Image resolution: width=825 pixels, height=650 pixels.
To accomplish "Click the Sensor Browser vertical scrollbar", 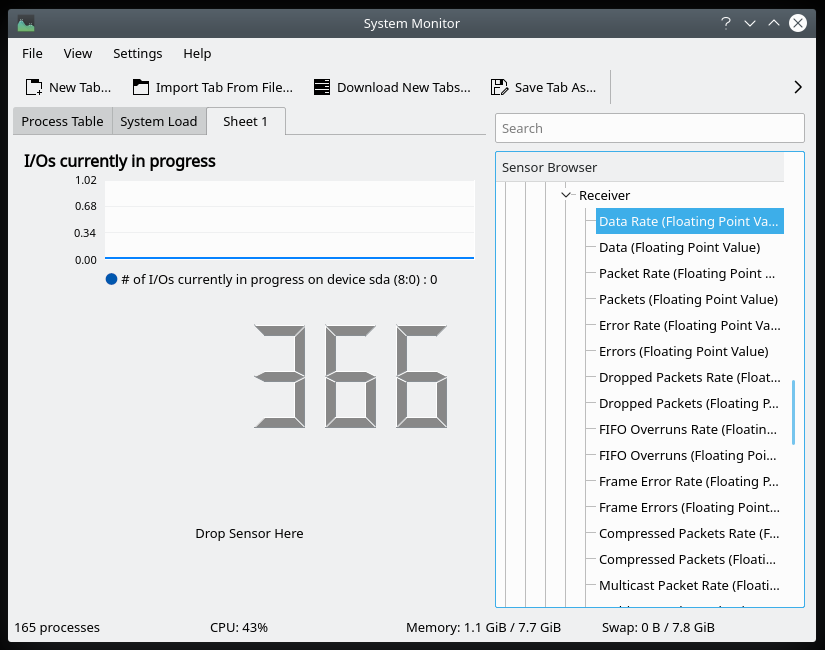I will pos(794,411).
